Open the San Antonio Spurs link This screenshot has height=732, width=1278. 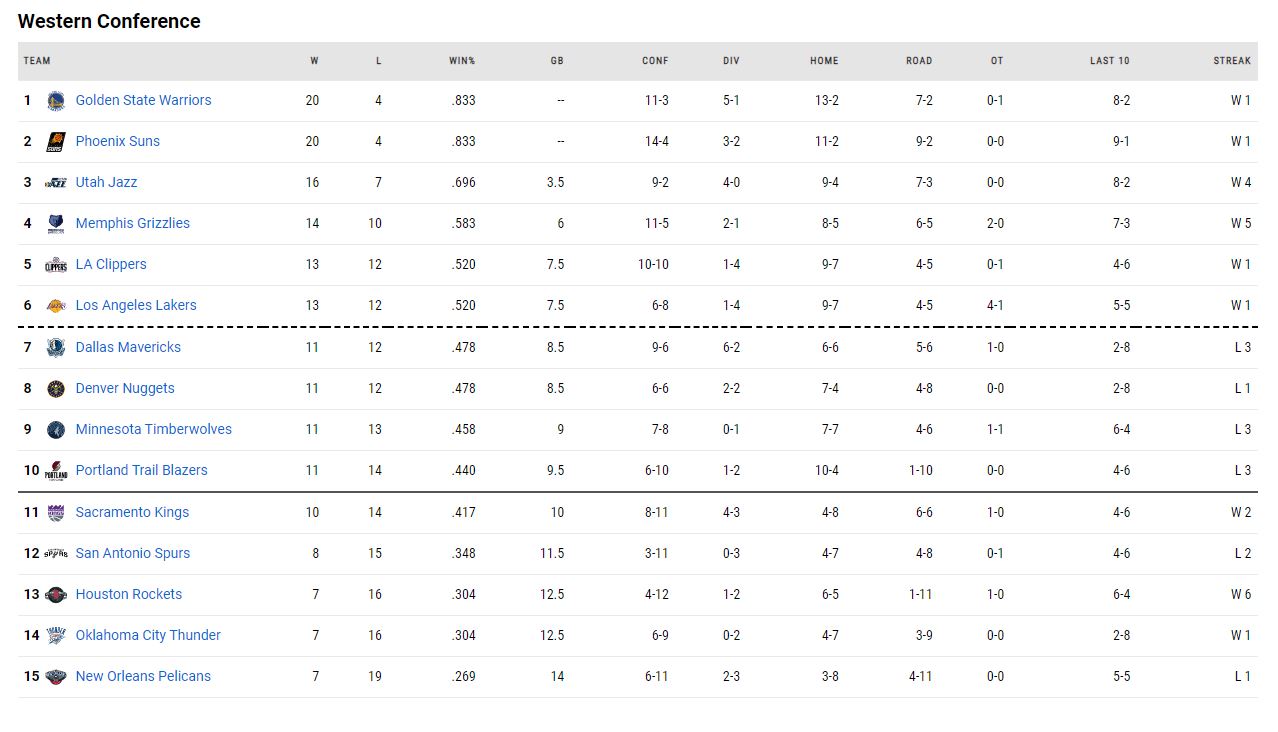pyautogui.click(x=132, y=553)
